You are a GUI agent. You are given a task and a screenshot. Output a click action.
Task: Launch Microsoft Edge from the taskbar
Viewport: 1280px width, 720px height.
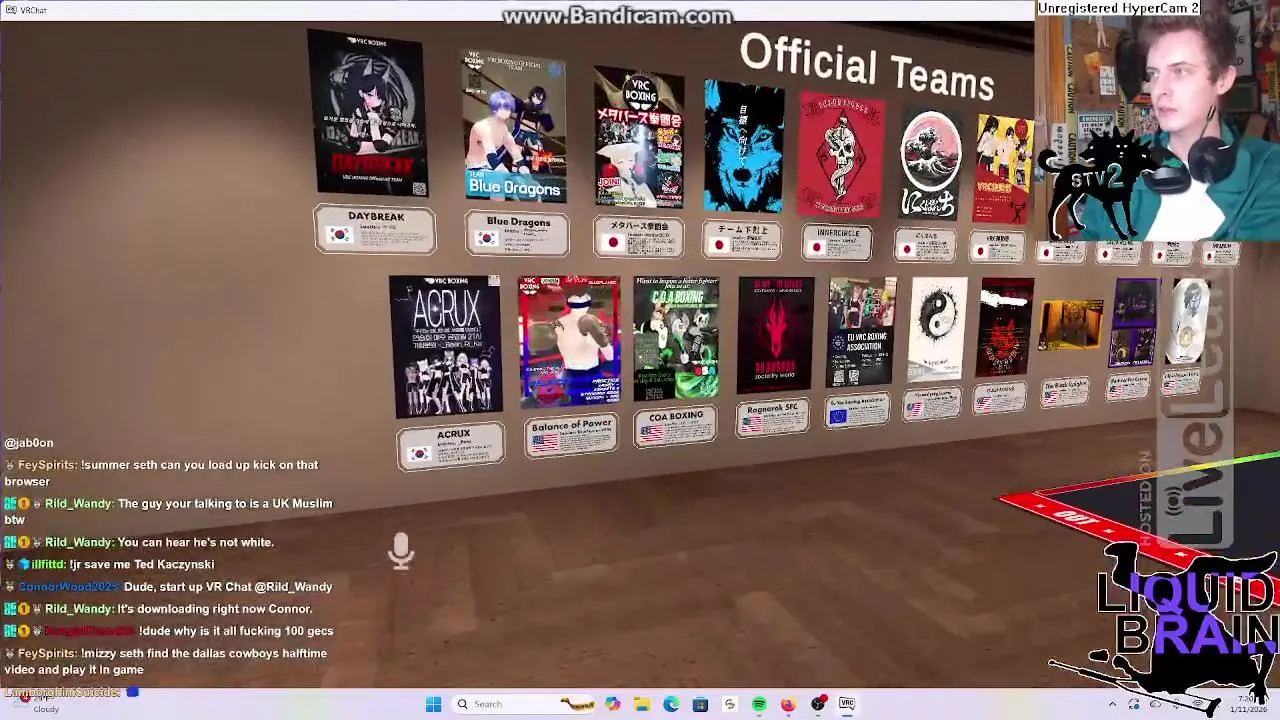click(x=671, y=704)
